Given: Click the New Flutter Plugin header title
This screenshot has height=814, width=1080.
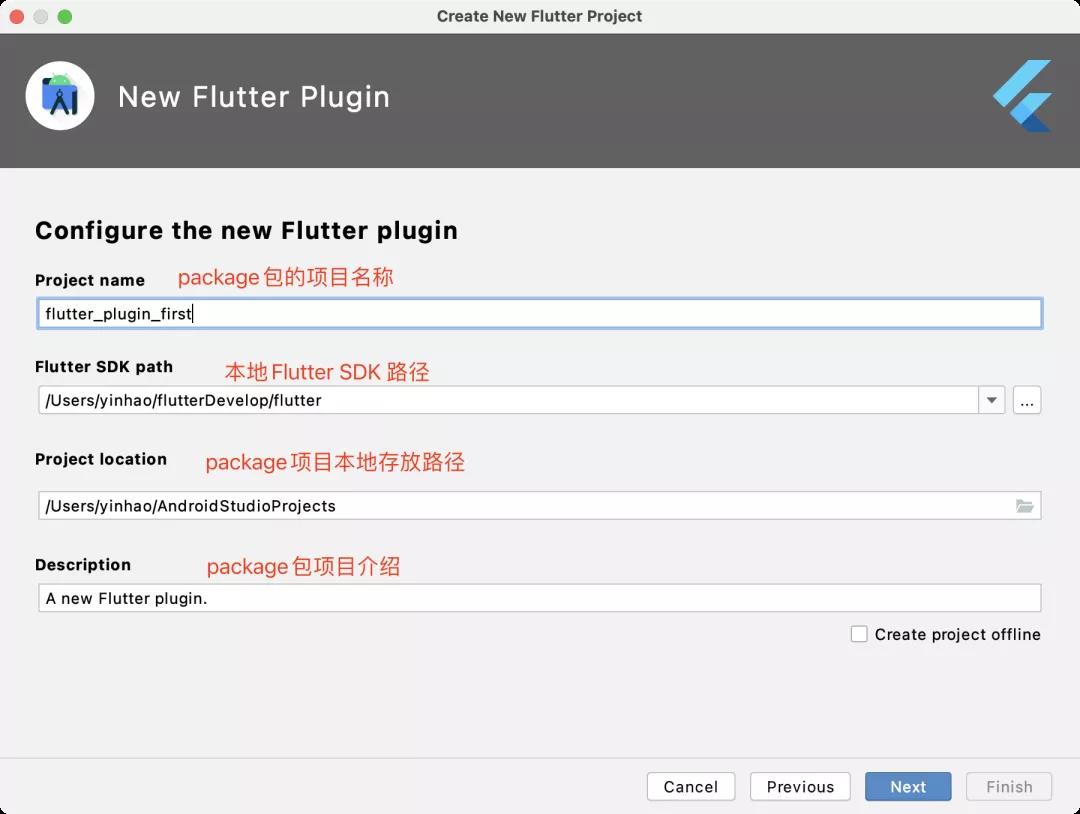Looking at the screenshot, I should (254, 97).
